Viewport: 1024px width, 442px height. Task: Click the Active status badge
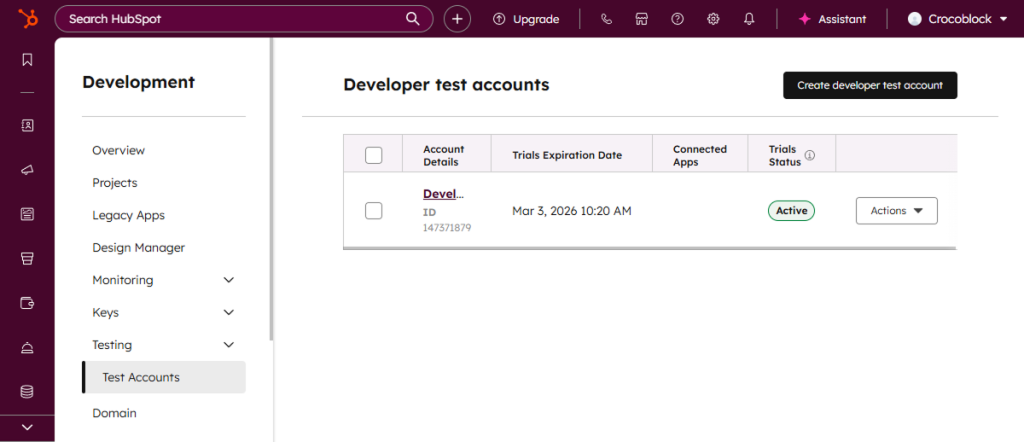[792, 211]
